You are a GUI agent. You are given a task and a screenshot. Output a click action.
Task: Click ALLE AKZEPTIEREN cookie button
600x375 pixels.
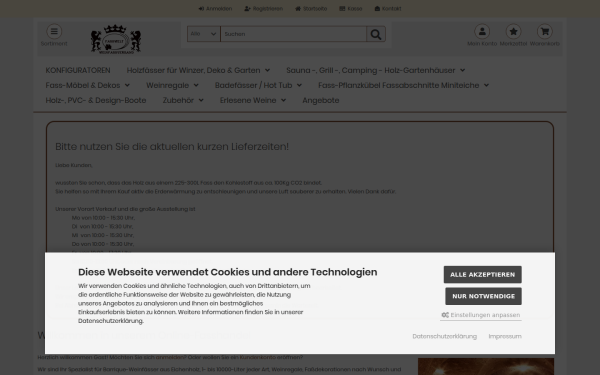click(483, 275)
